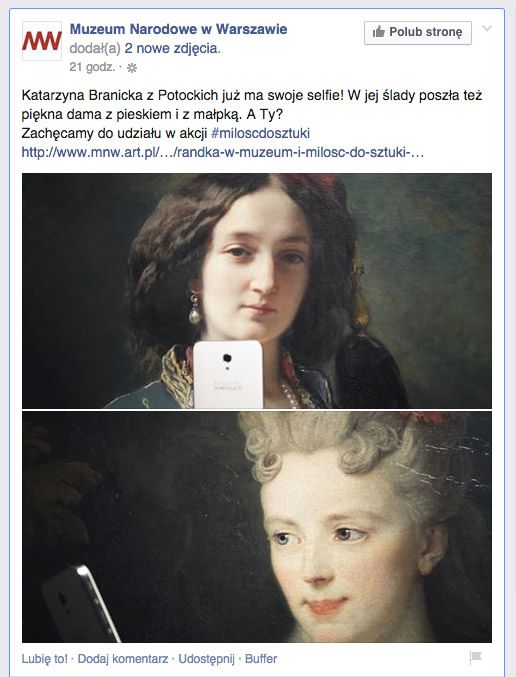Open the '2 nowe zdjęcia' album link
The height and width of the screenshot is (677, 516).
pyautogui.click(x=172, y=48)
